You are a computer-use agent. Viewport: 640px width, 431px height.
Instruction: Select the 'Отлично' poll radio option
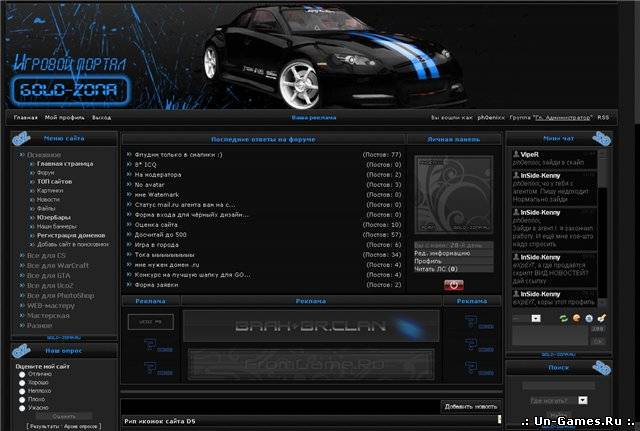click(23, 376)
